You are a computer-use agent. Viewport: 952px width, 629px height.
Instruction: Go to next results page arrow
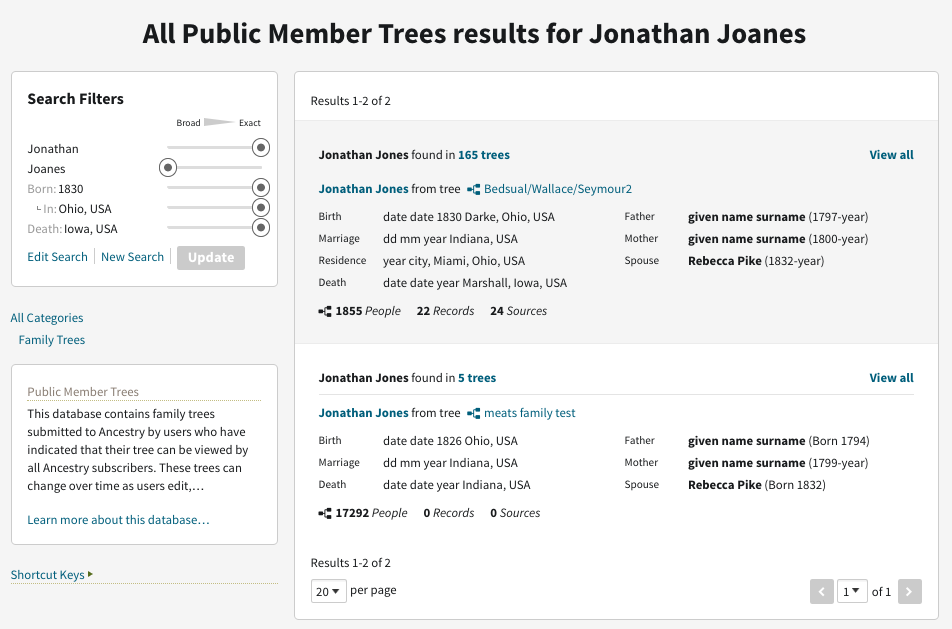tap(909, 591)
